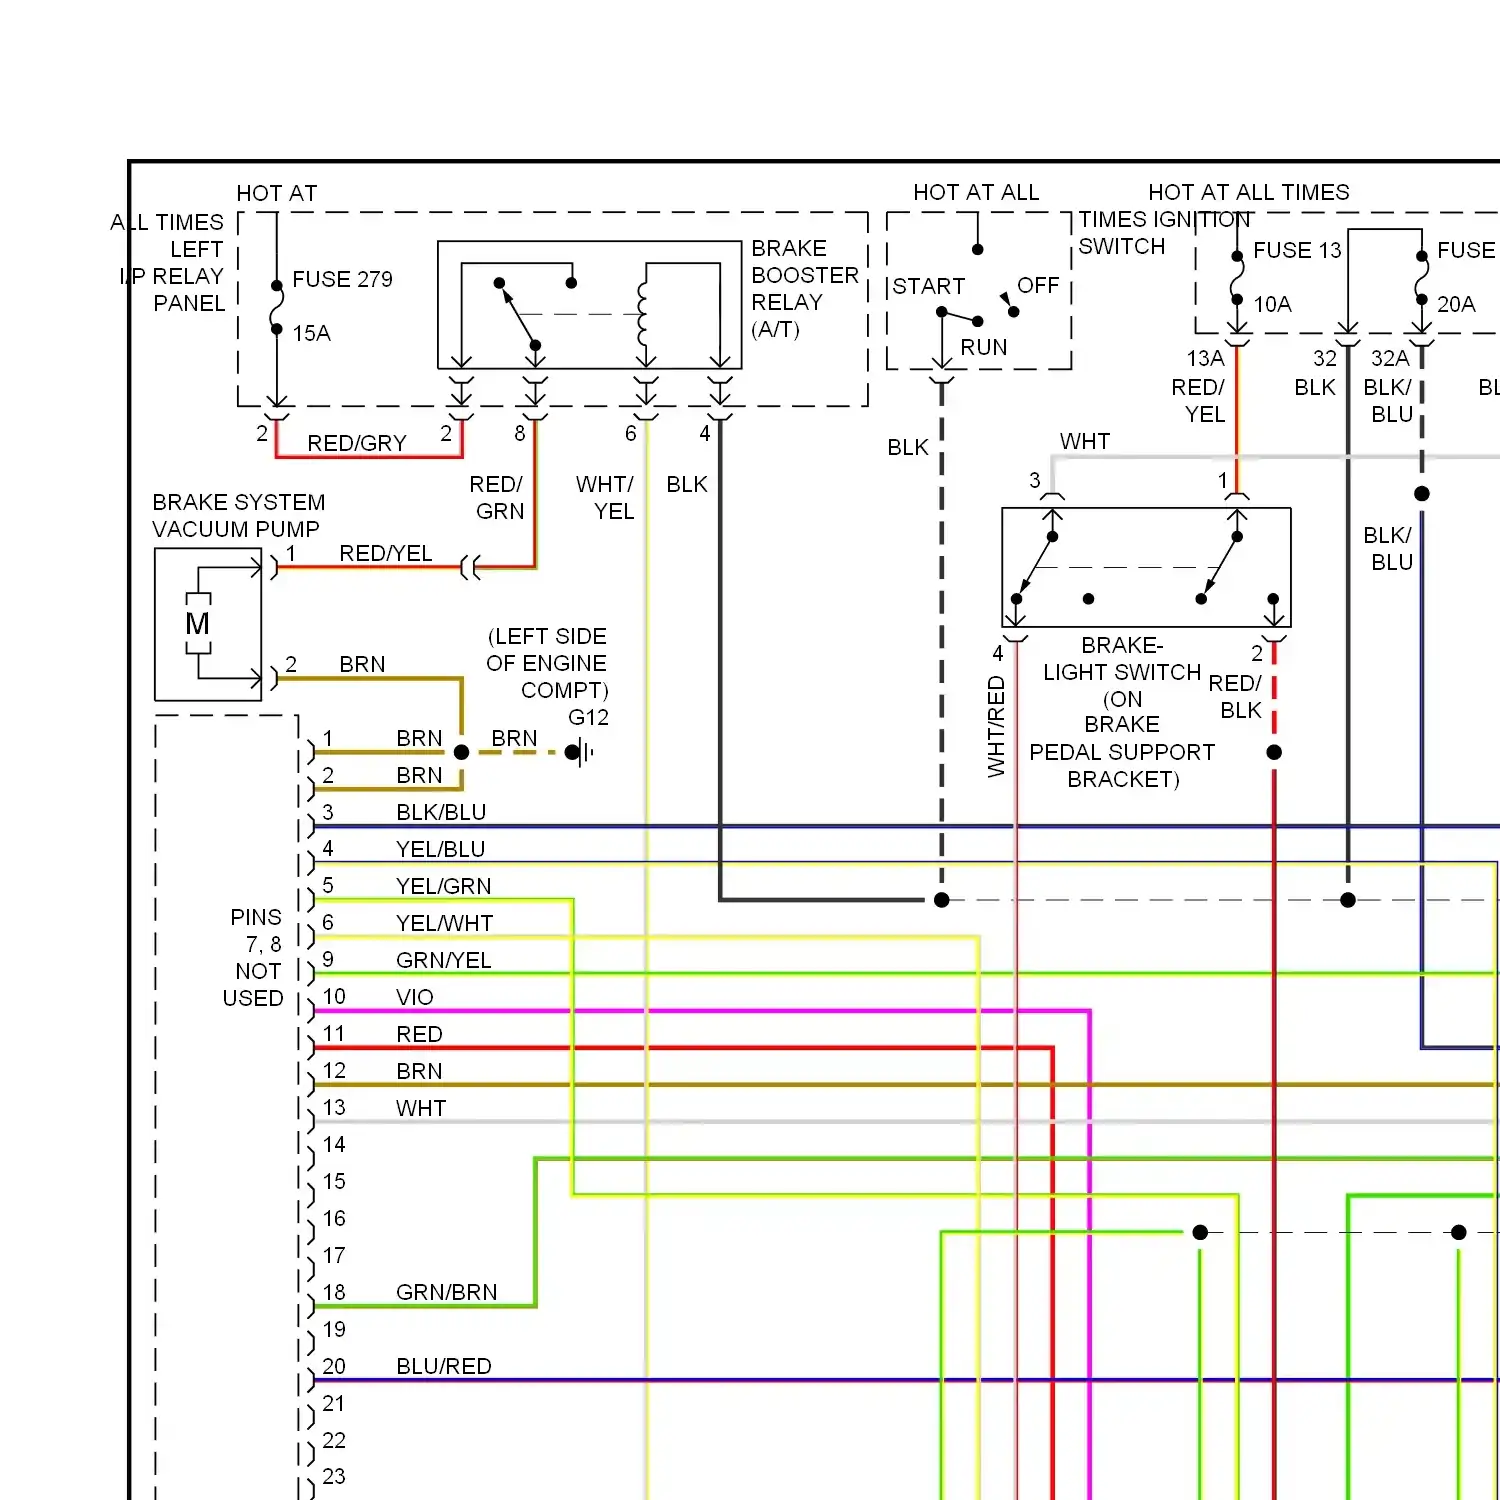This screenshot has width=1500, height=1500.
Task: Select the 15A fuse rating text
Action: pos(311,333)
